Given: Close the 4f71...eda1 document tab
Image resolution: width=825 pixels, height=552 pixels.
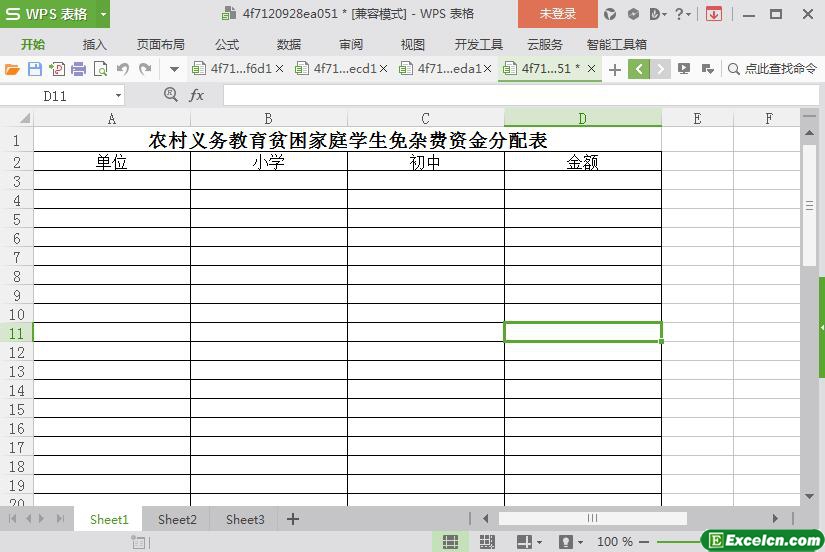Looking at the screenshot, I should pyautogui.click(x=488, y=68).
